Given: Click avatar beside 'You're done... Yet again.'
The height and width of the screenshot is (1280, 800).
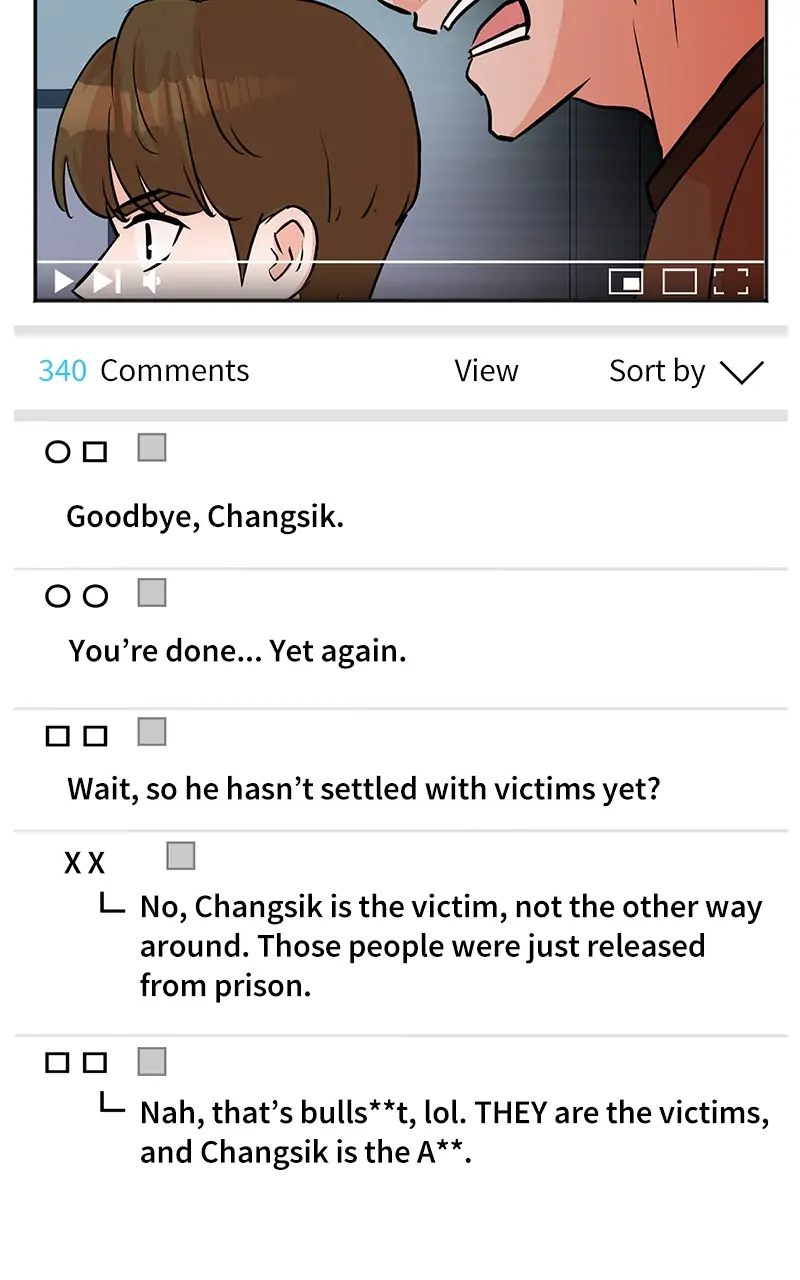Looking at the screenshot, I should pos(152,592).
